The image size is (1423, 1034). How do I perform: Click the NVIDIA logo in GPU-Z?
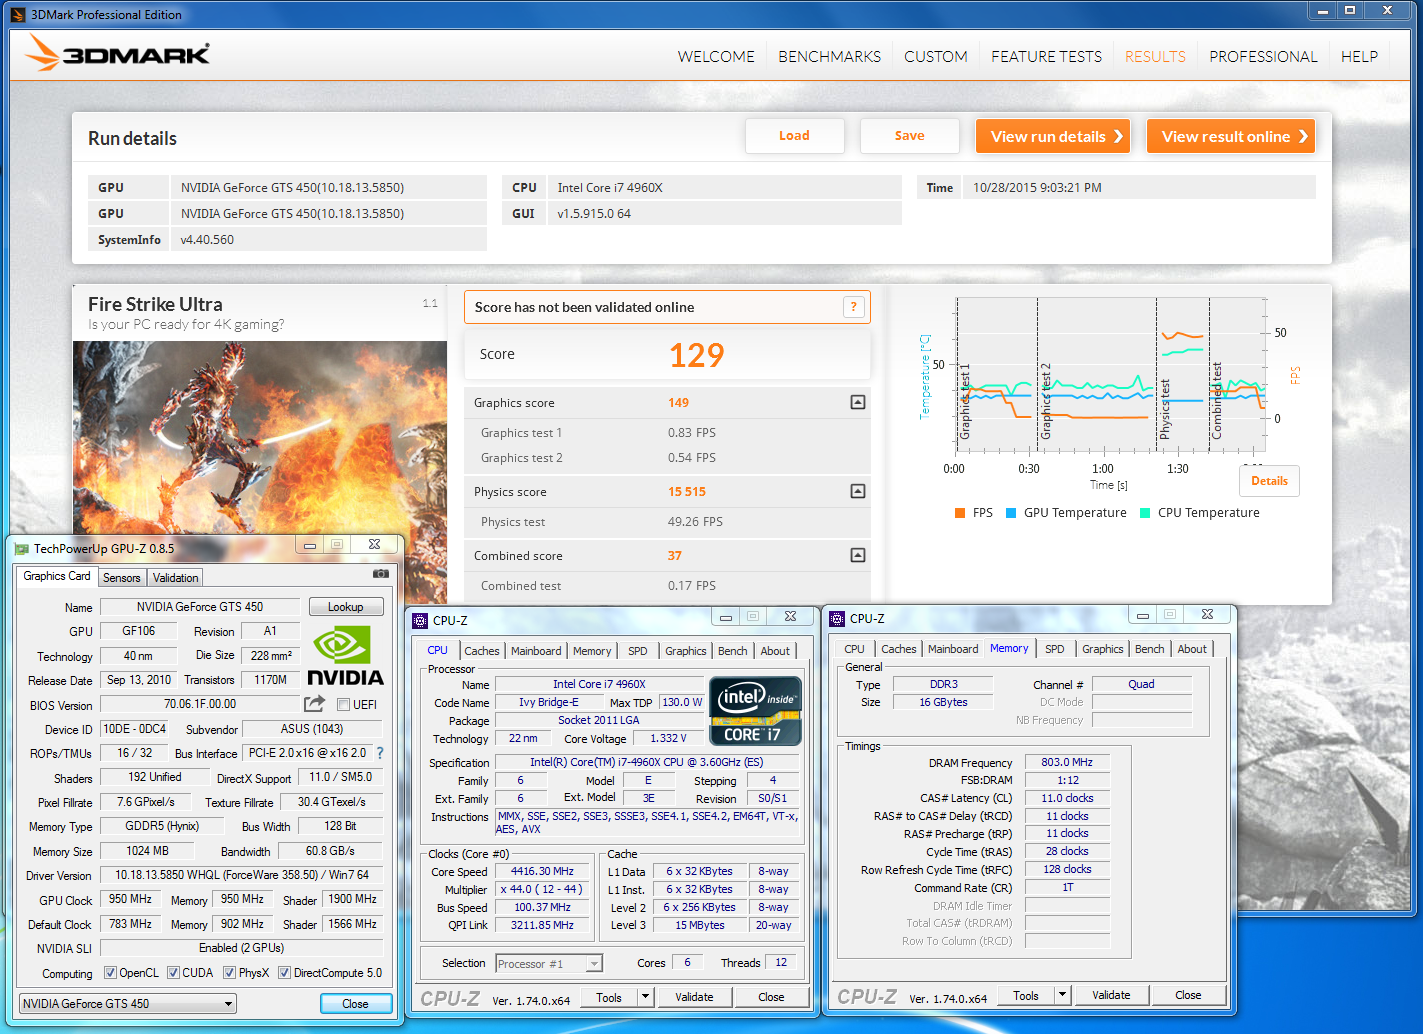(x=345, y=656)
